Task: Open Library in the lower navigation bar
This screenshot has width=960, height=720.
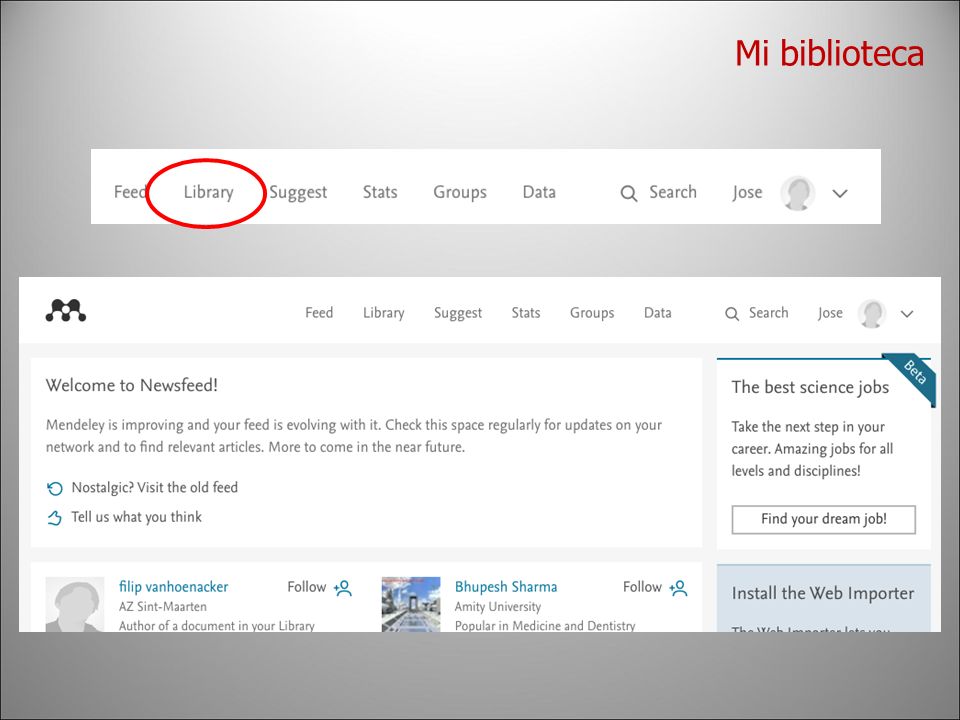Action: [x=383, y=313]
